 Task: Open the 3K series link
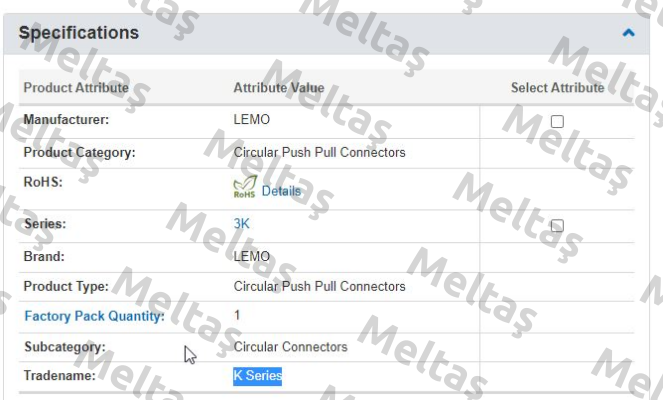tap(241, 223)
